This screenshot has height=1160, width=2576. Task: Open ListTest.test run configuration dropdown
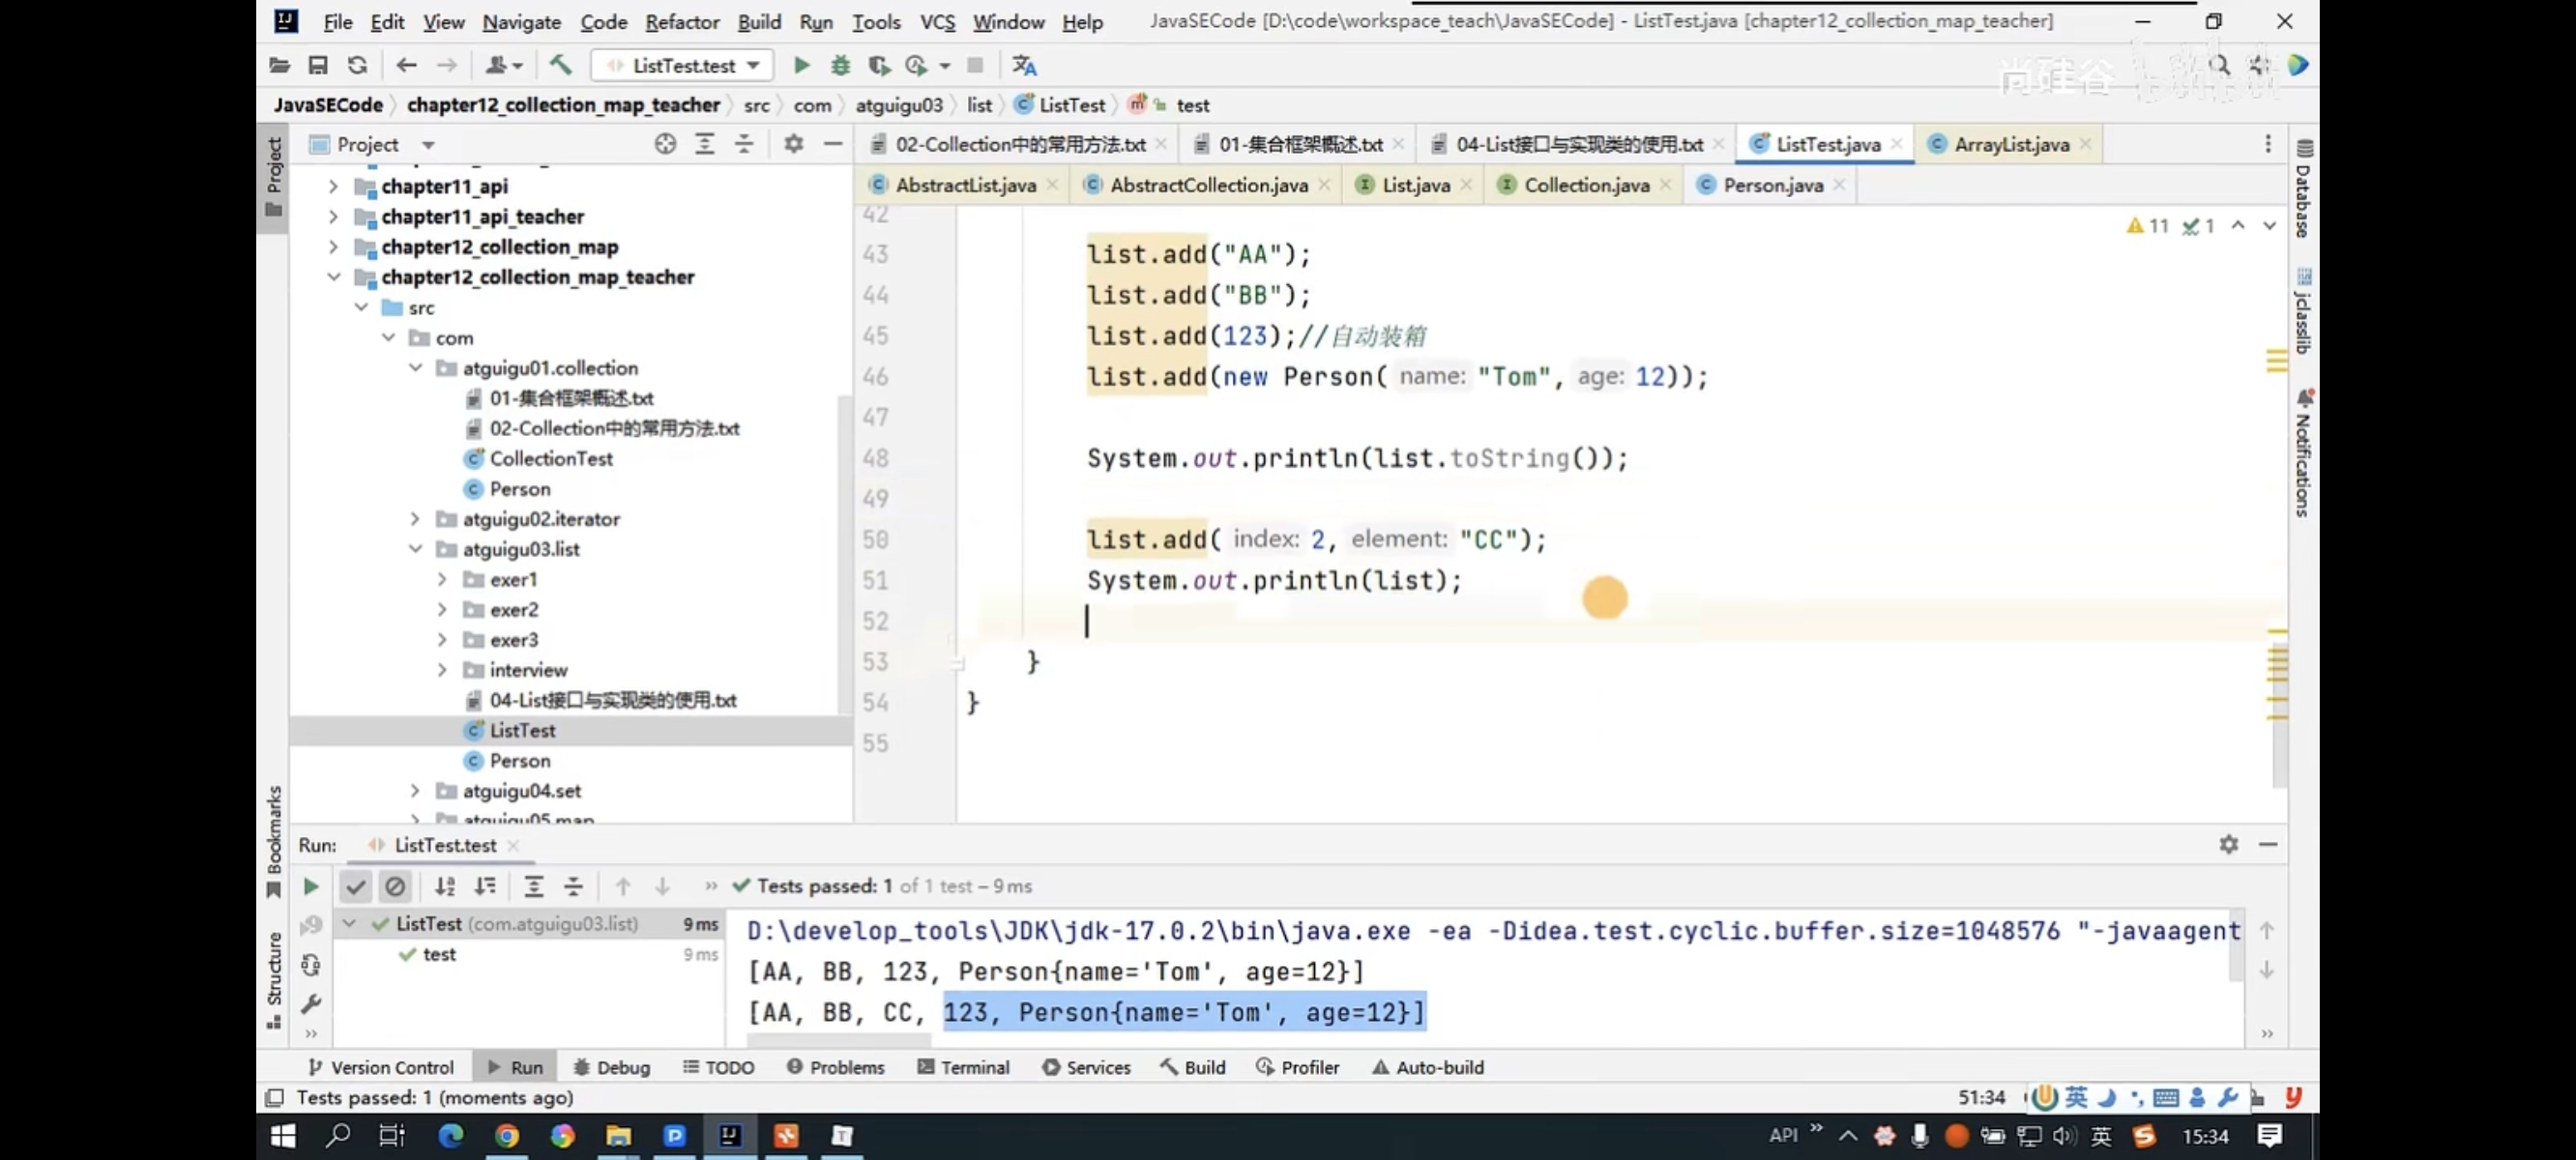683,65
